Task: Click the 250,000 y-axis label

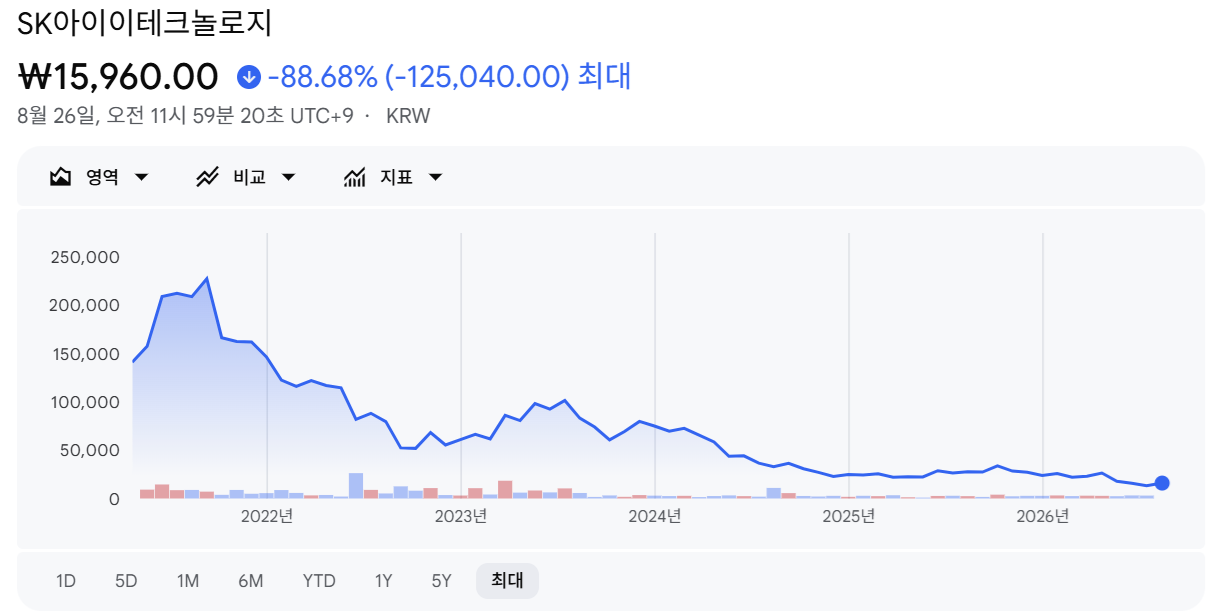Action: [85, 257]
